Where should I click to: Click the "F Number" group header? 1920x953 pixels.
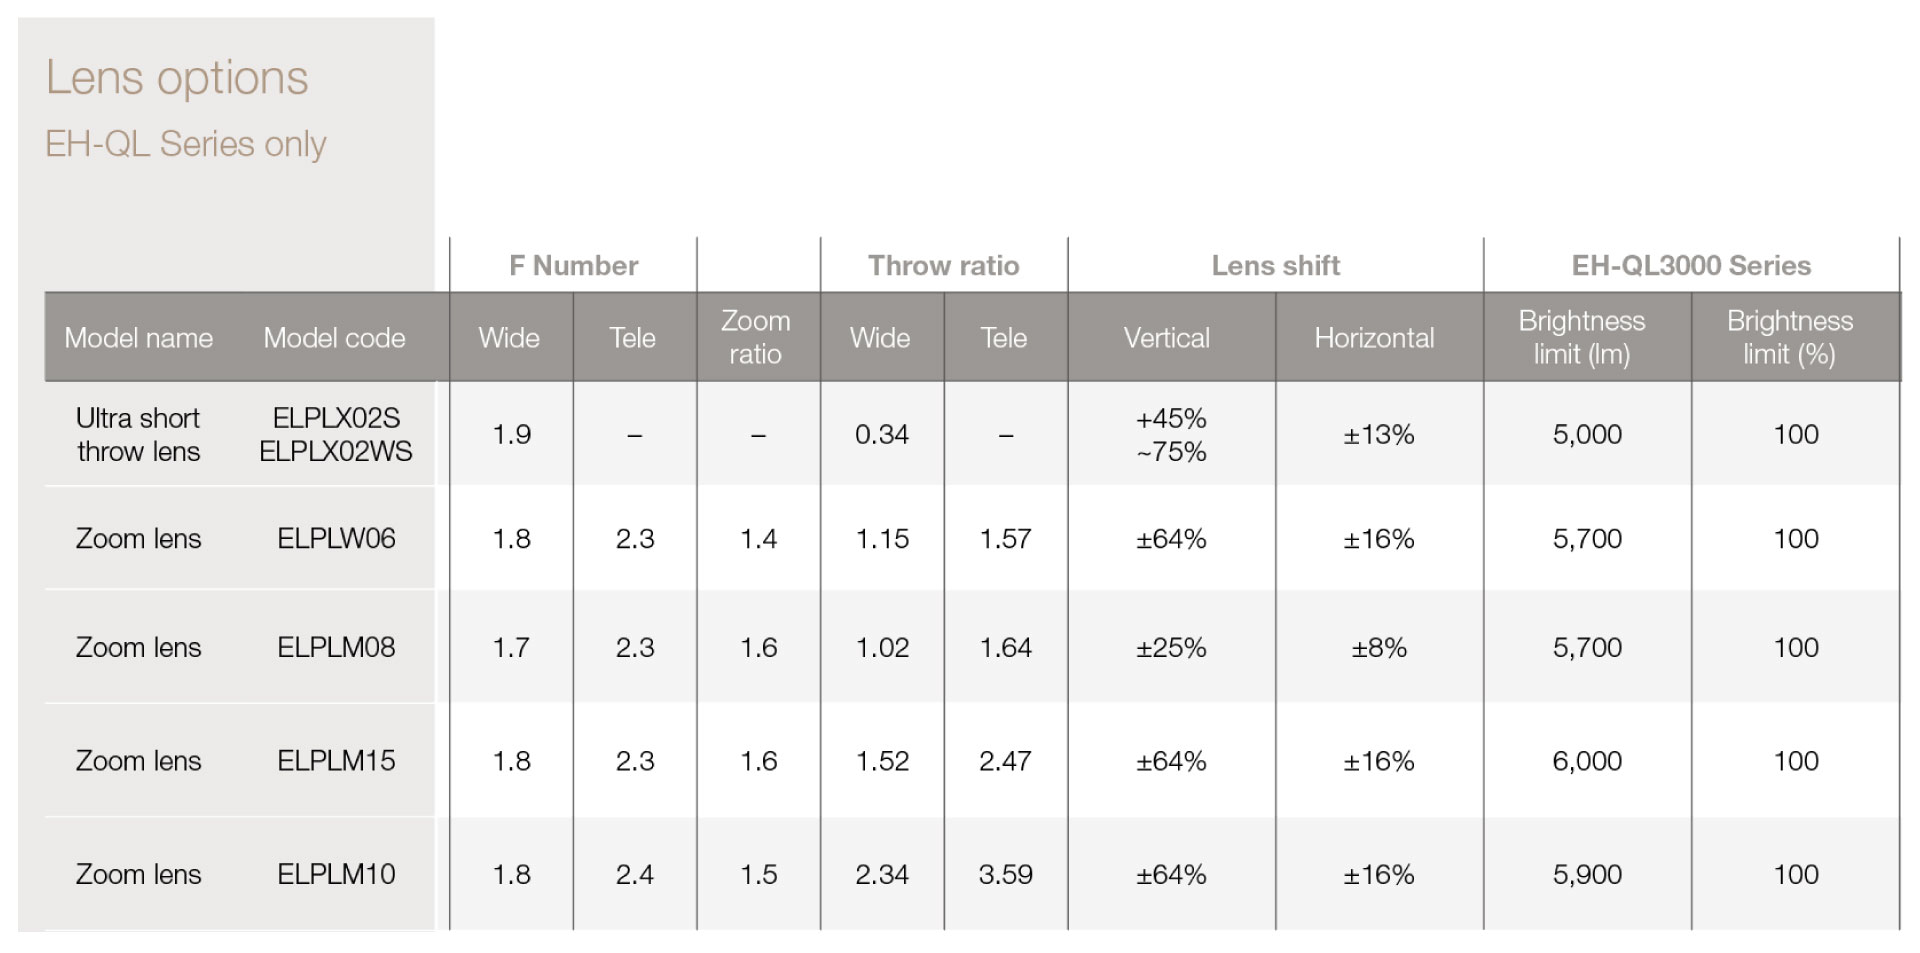coord(573,265)
